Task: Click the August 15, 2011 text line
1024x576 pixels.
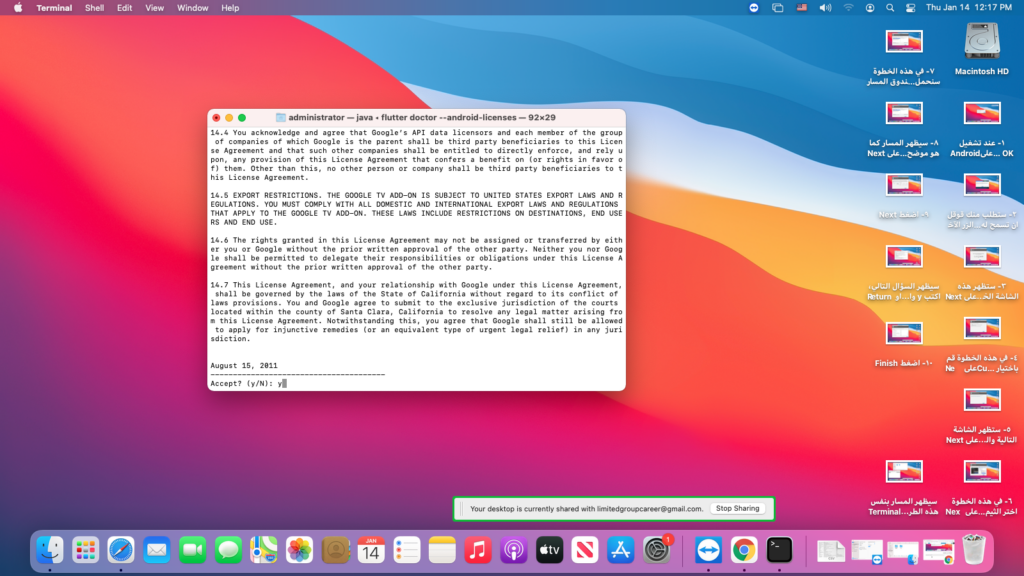Action: click(x=244, y=366)
